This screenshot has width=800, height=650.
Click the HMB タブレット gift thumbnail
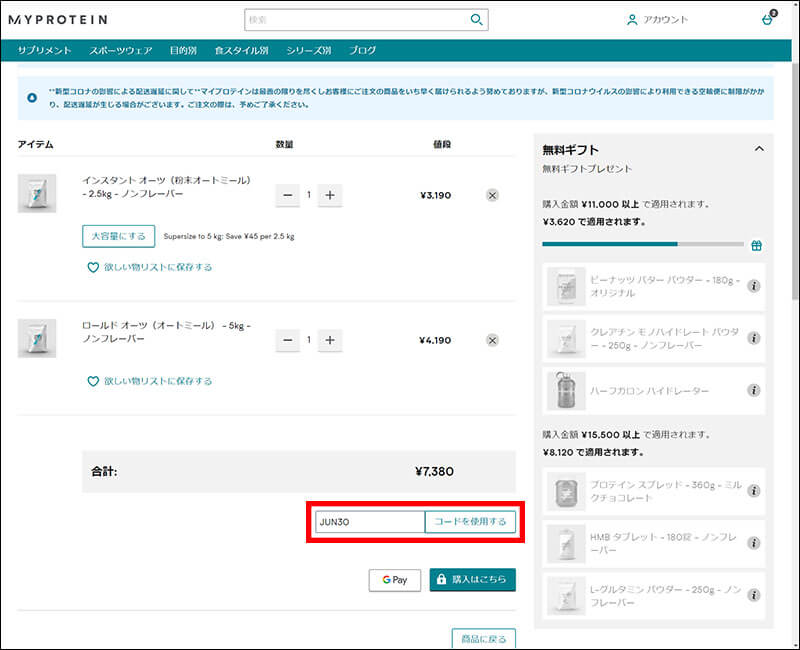(566, 543)
